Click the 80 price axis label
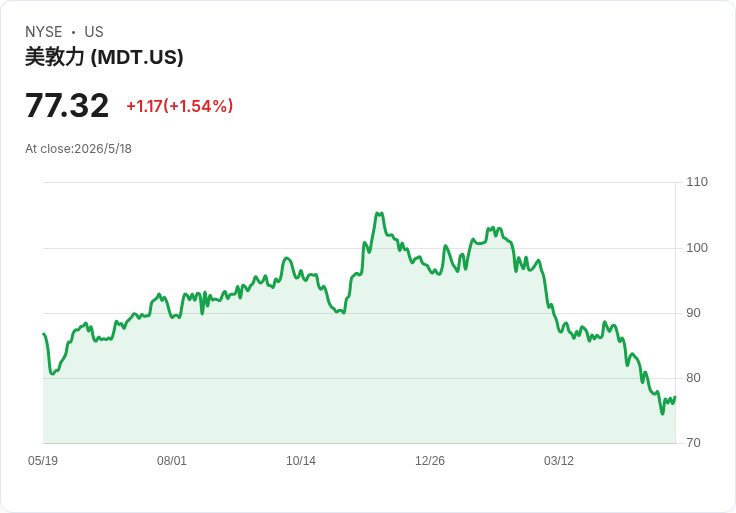This screenshot has height=513, width=736. [x=693, y=378]
